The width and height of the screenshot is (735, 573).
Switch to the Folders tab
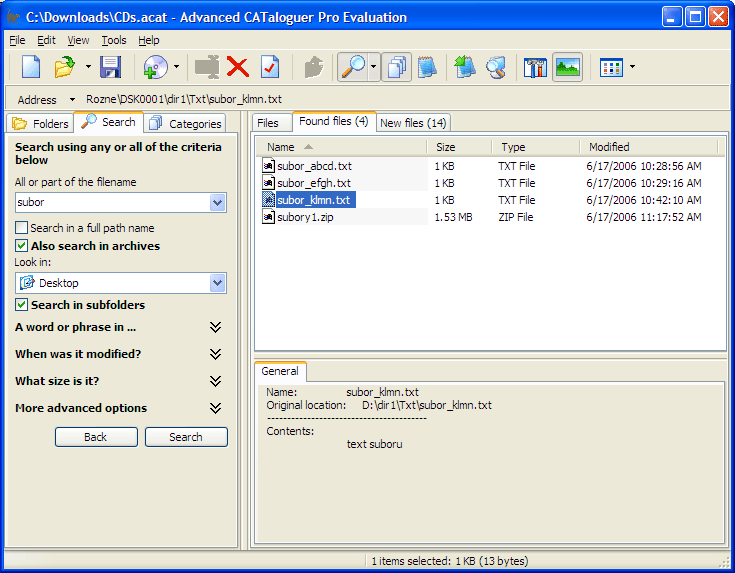40,123
